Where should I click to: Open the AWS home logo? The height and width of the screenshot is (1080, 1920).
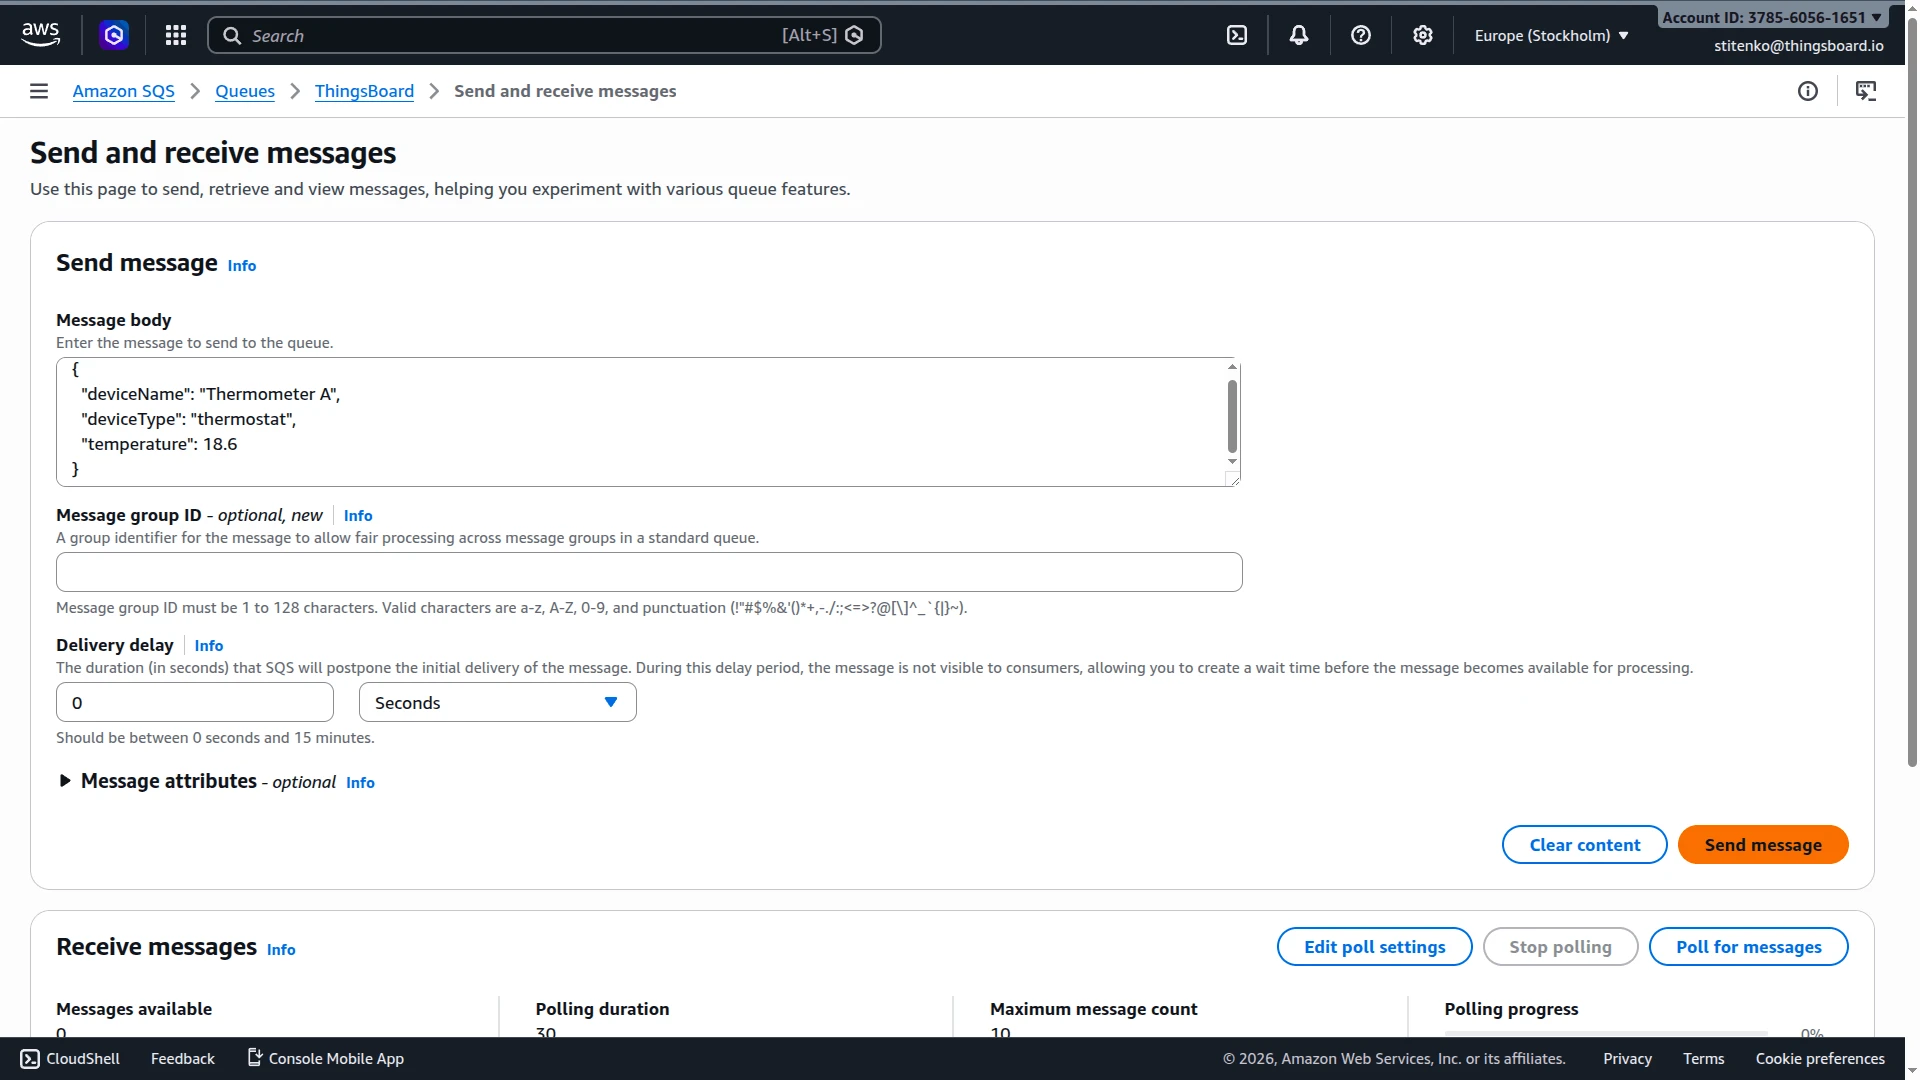pos(41,35)
